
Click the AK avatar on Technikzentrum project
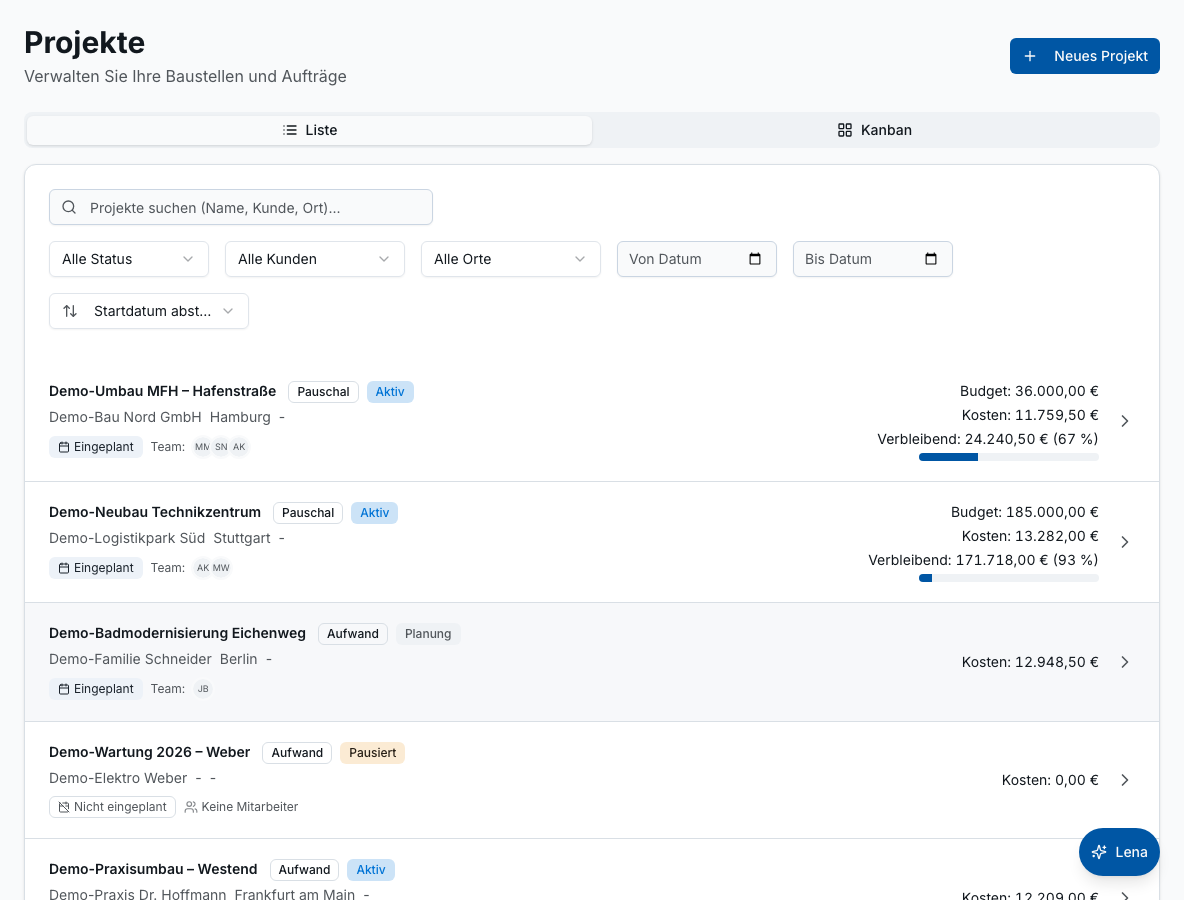tap(202, 568)
